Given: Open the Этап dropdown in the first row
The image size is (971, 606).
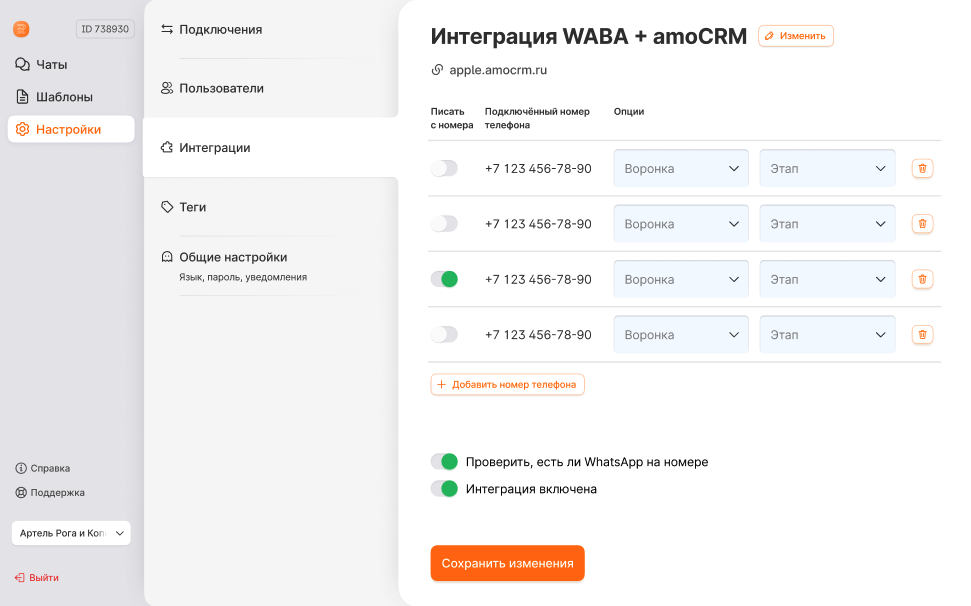Looking at the screenshot, I should [827, 168].
